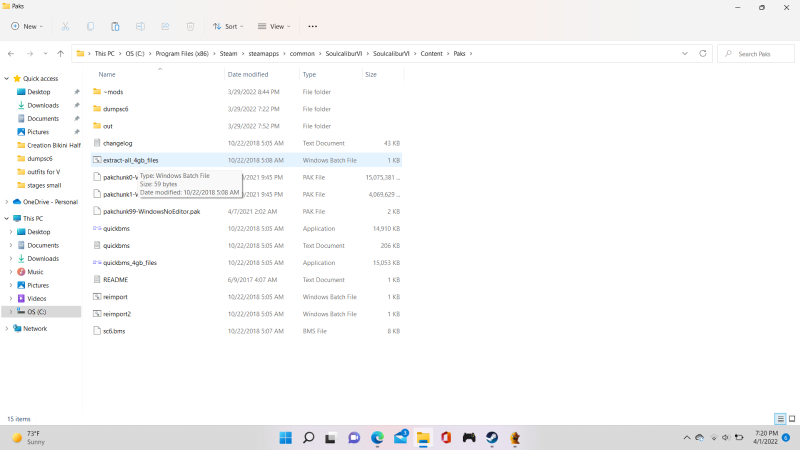Image resolution: width=800 pixels, height=450 pixels.
Task: Expand OneDrive - Personal tree node
Action: pos(7,202)
